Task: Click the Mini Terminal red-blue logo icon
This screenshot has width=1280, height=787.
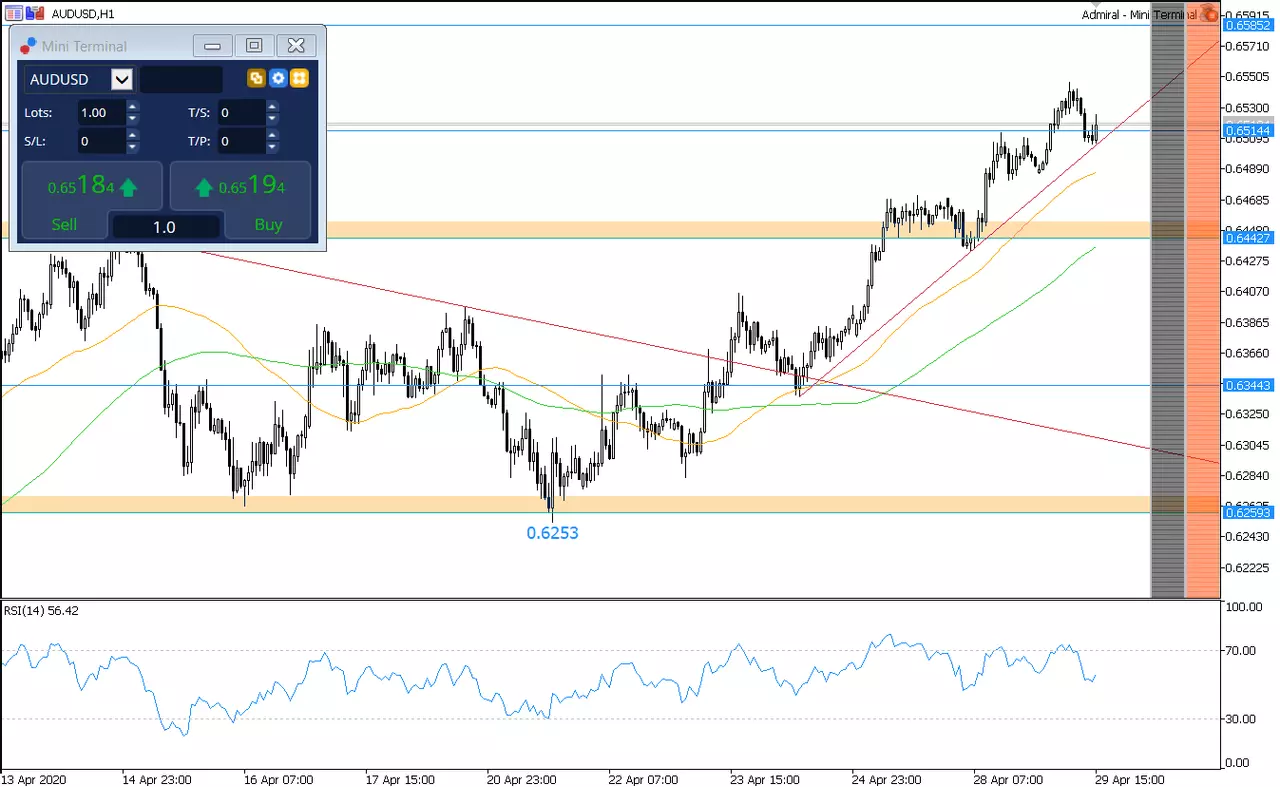Action: [28, 46]
